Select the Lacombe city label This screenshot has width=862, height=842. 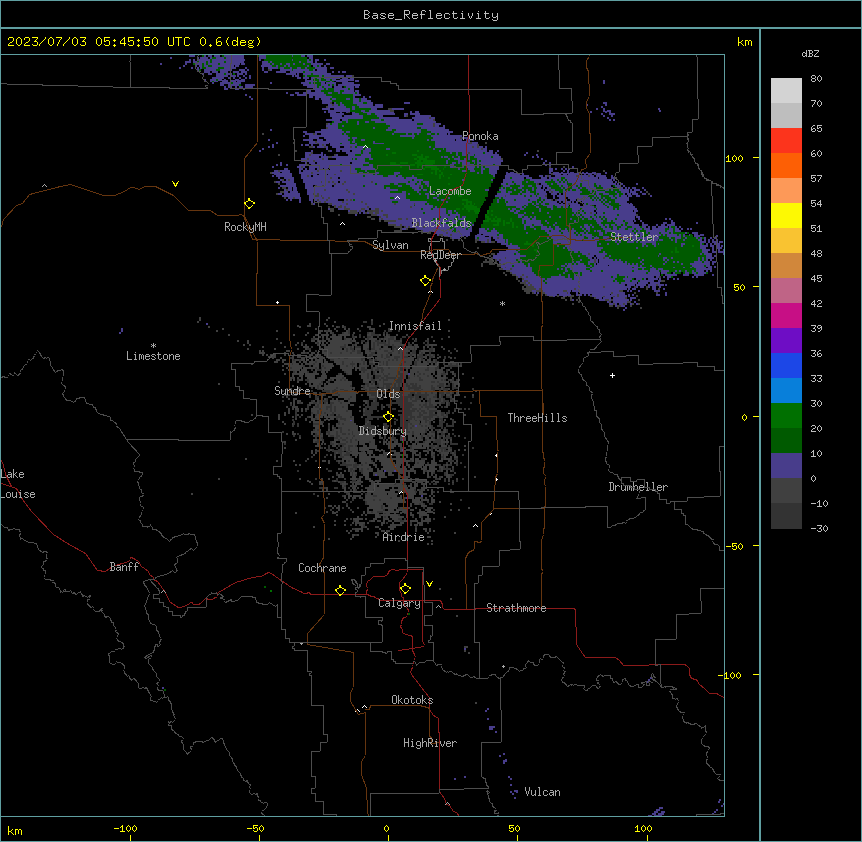click(x=450, y=191)
